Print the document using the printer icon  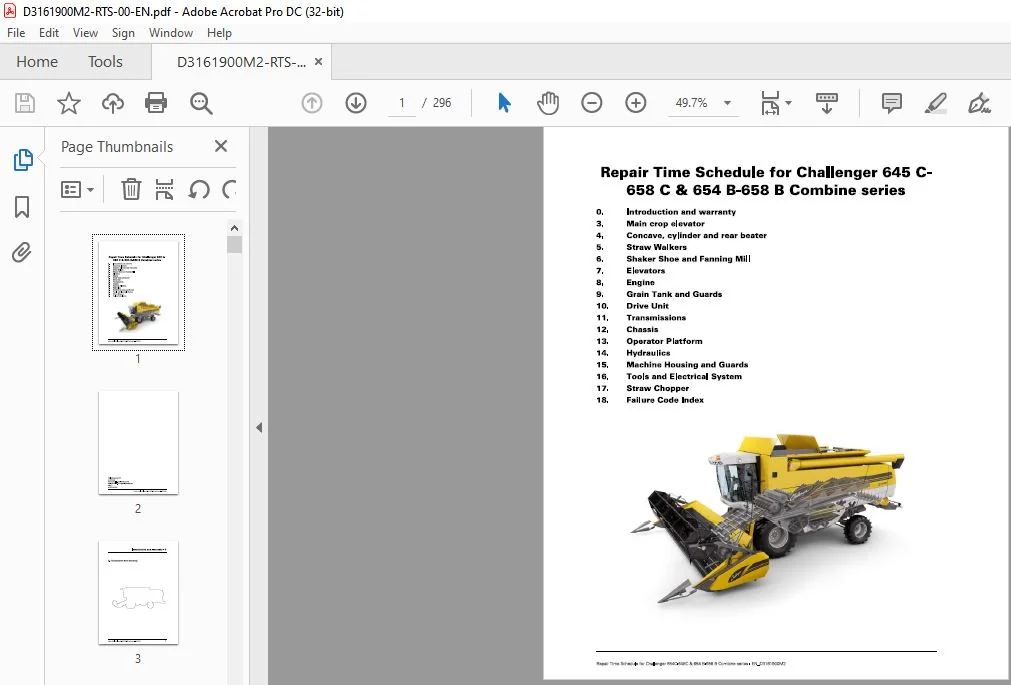[156, 103]
